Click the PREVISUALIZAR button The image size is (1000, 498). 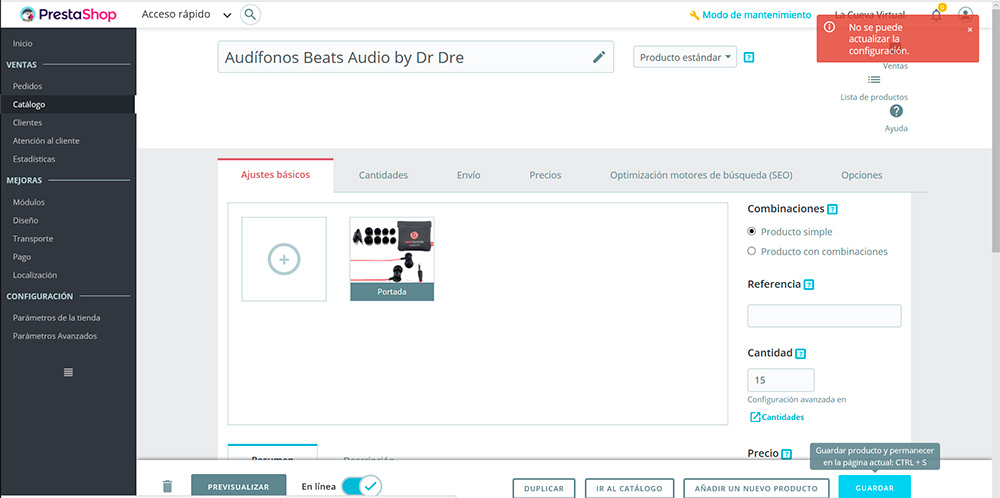[x=238, y=487]
